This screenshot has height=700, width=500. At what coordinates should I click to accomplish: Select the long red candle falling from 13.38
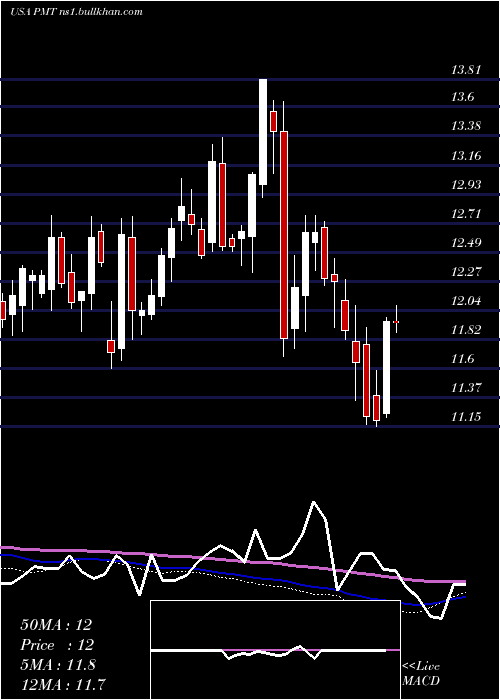[284, 234]
